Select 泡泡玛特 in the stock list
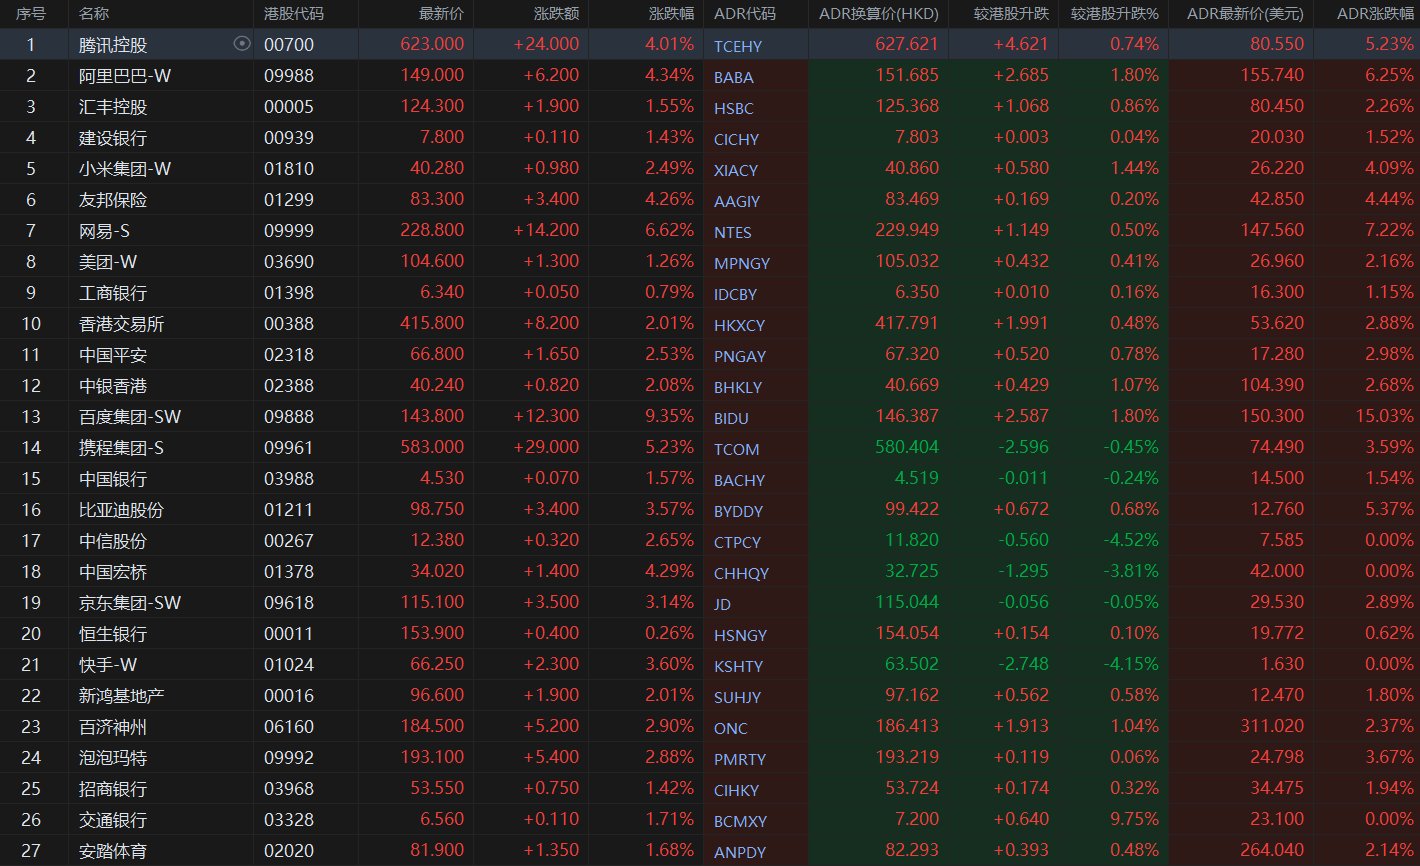 click(113, 758)
